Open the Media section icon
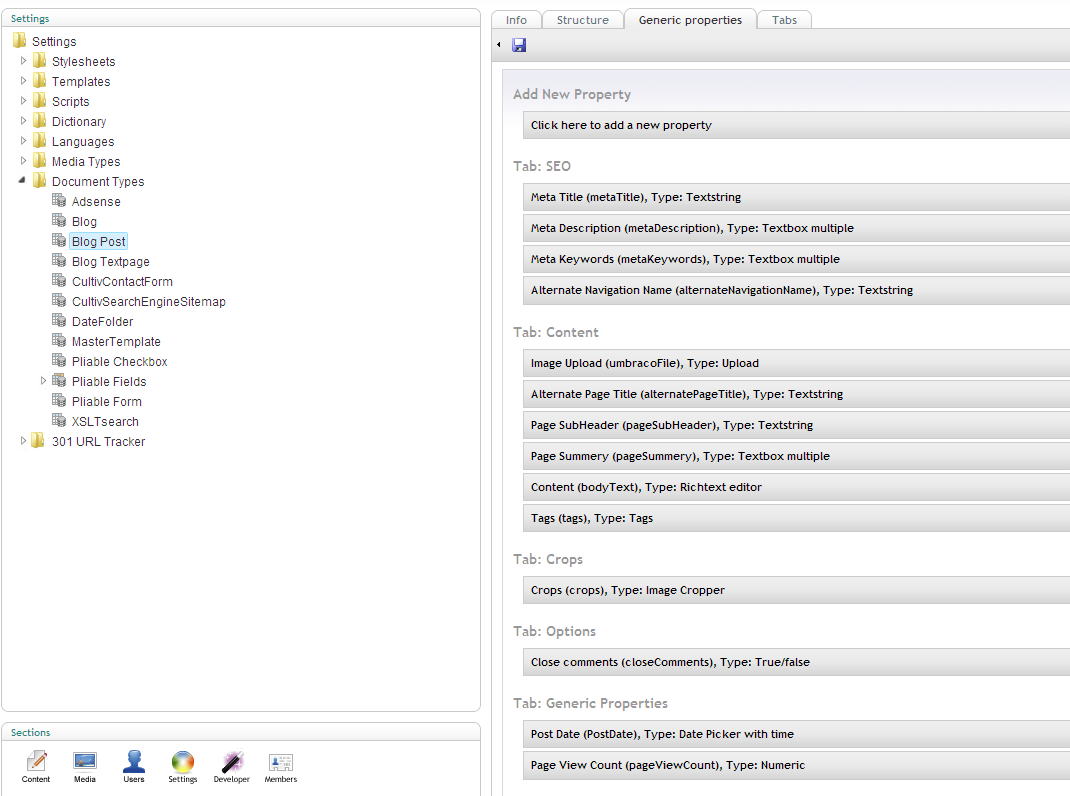The image size is (1070, 796). [85, 762]
